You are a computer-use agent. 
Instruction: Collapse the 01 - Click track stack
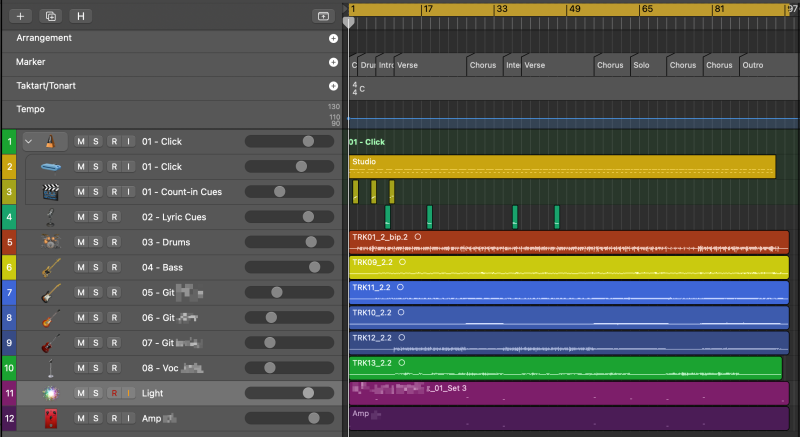28,142
